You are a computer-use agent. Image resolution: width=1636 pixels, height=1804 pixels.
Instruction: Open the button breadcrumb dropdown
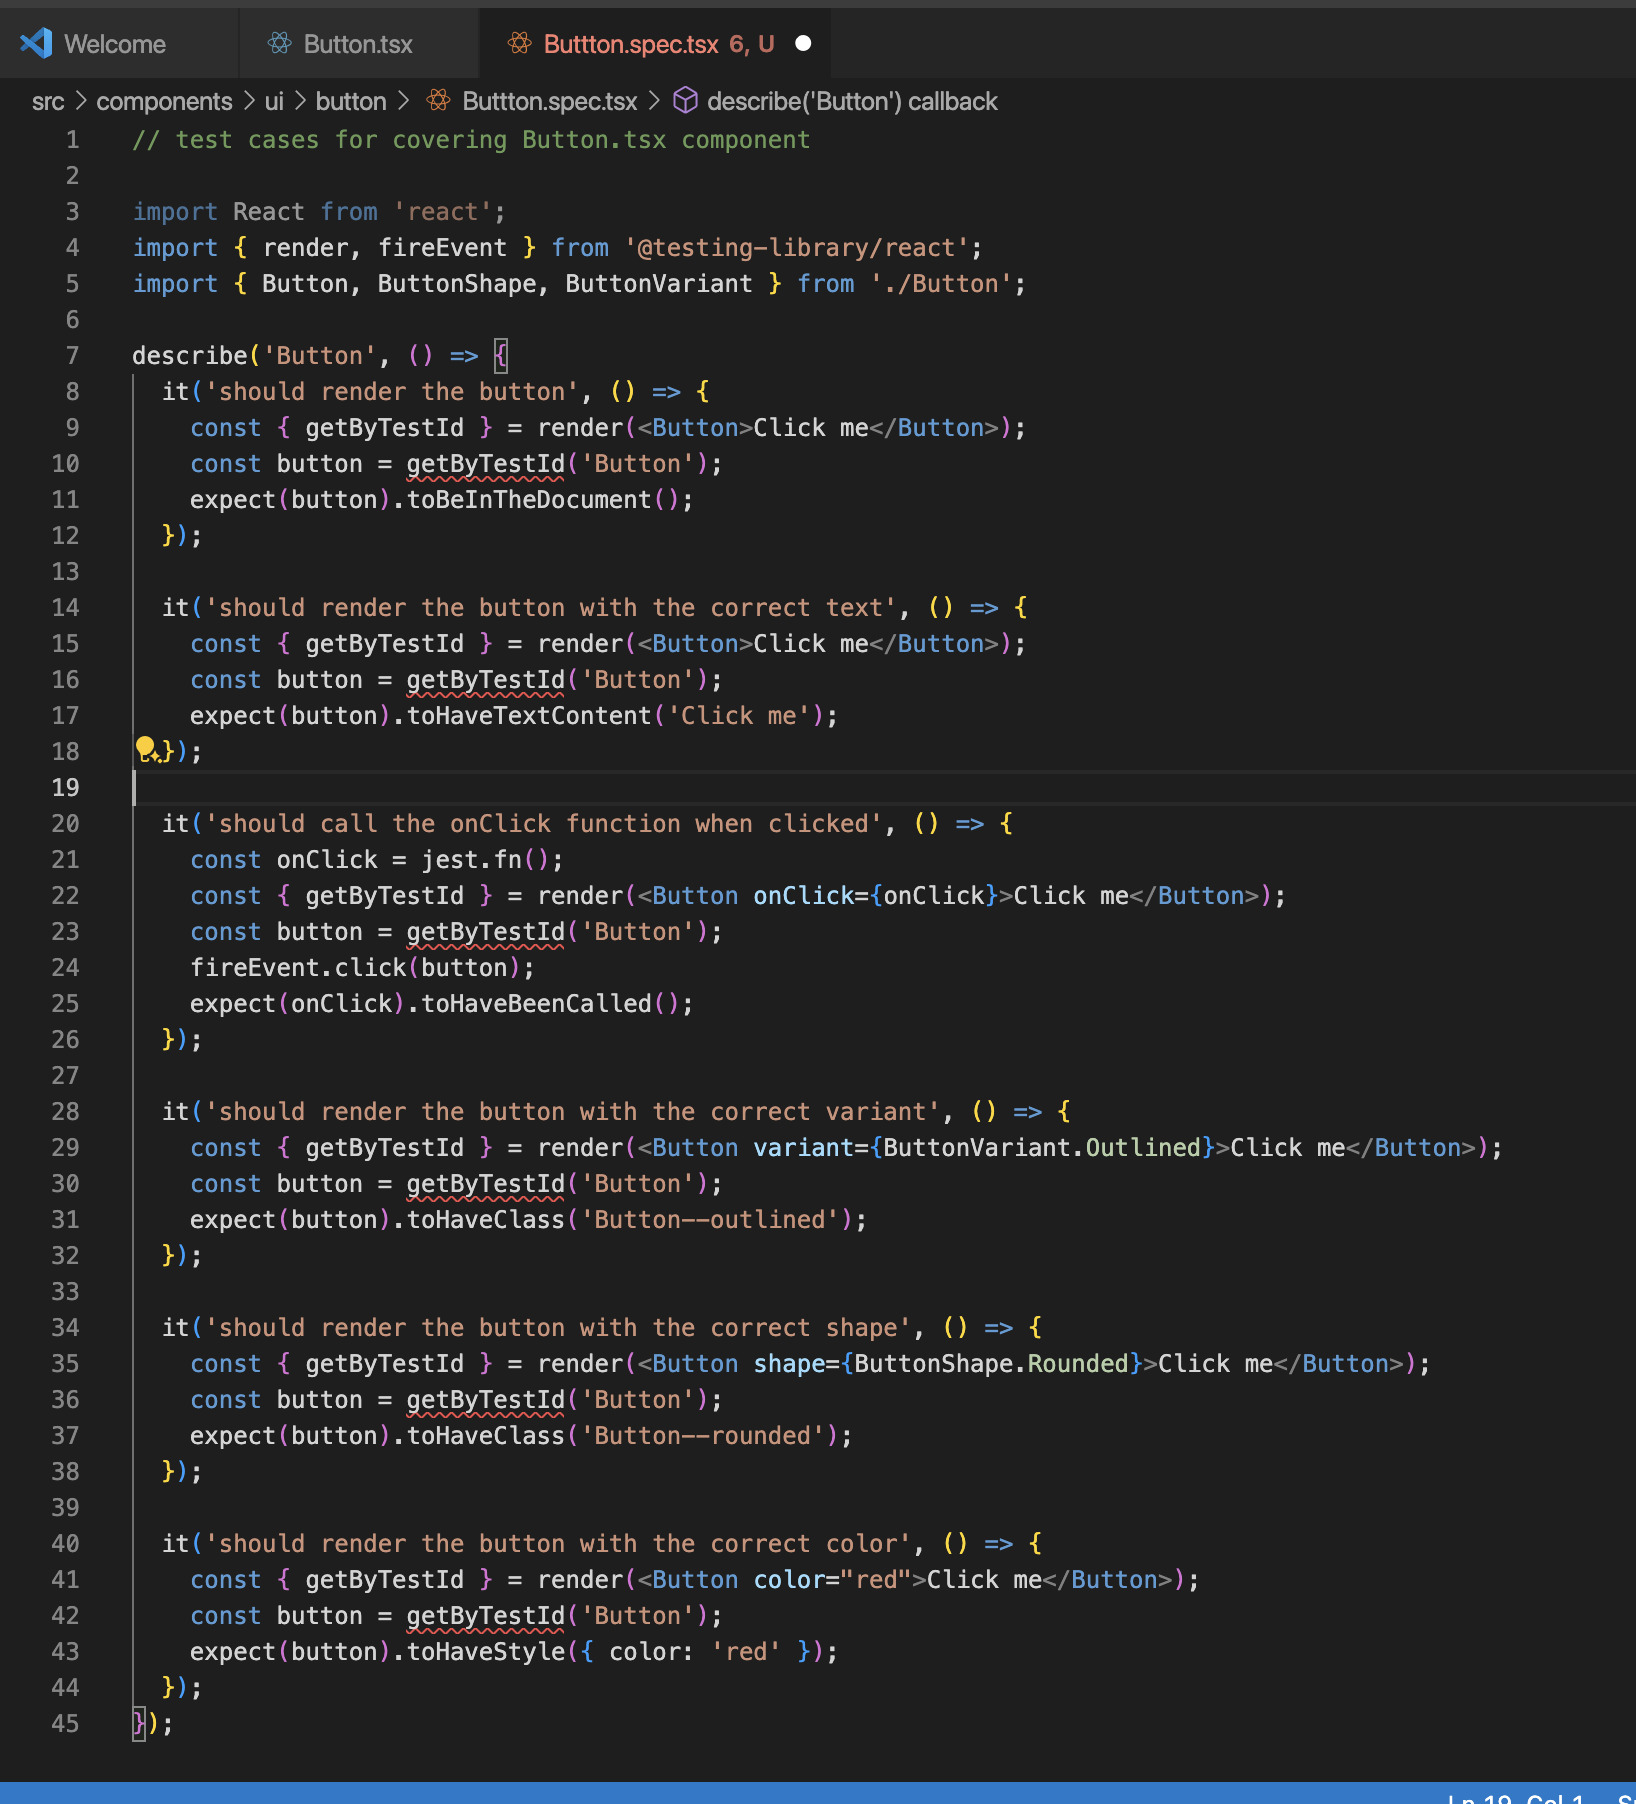350,101
